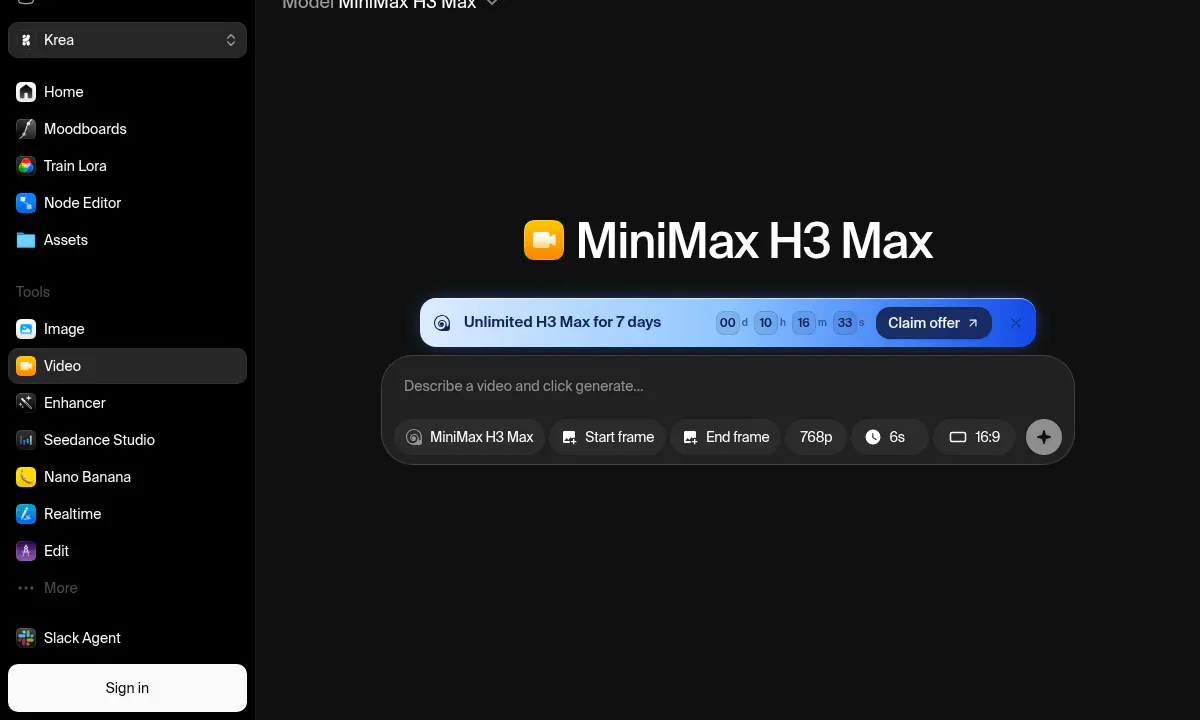Open Node Editor label in sidebar
1200x720 pixels.
tap(83, 203)
